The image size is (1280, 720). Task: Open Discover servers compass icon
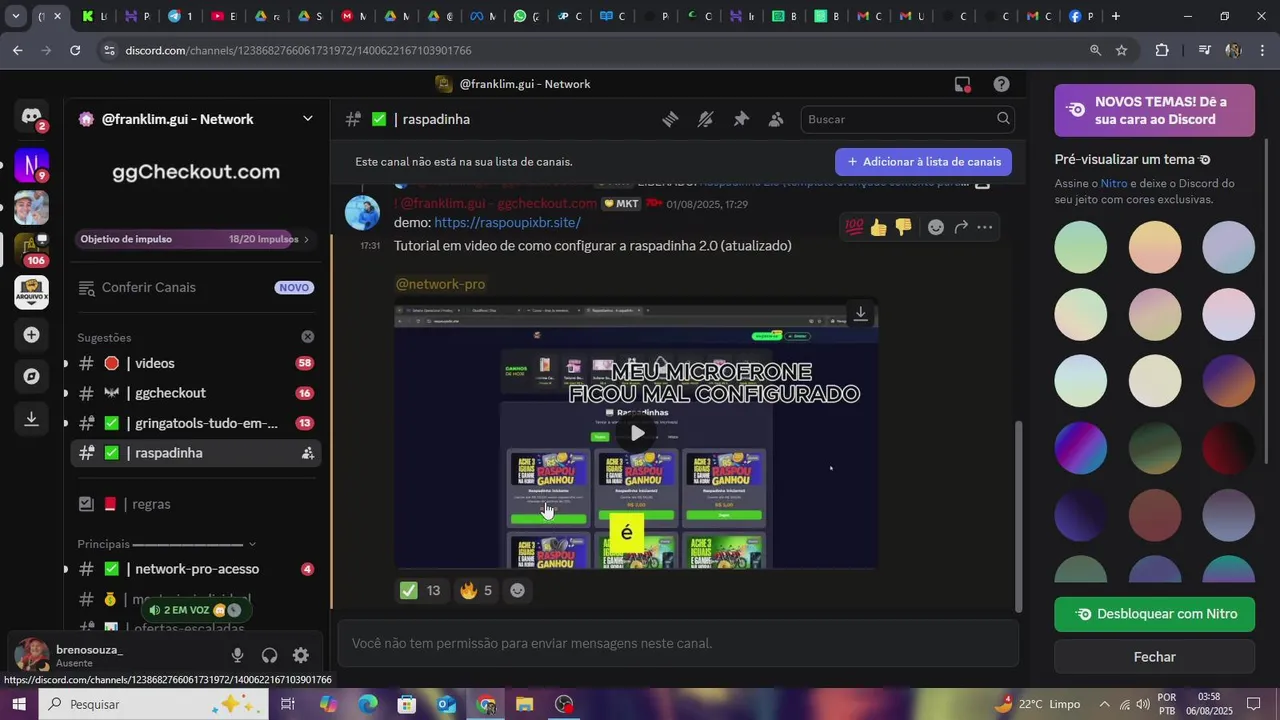pyautogui.click(x=32, y=377)
